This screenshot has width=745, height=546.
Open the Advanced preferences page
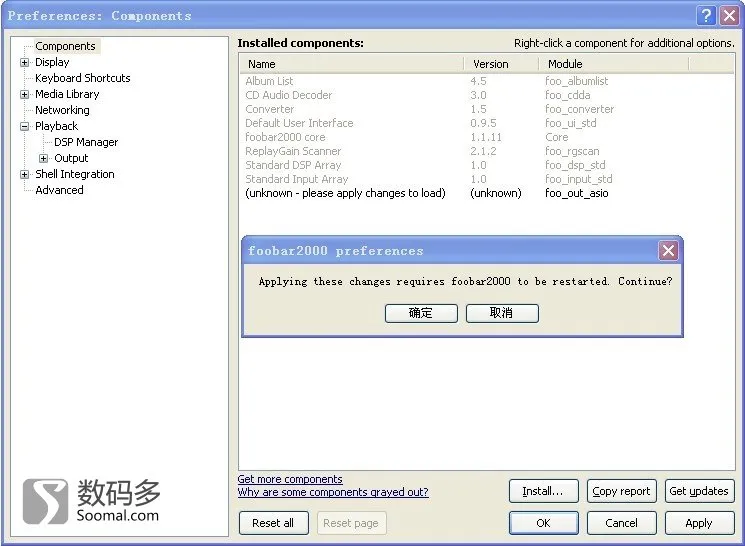point(59,190)
